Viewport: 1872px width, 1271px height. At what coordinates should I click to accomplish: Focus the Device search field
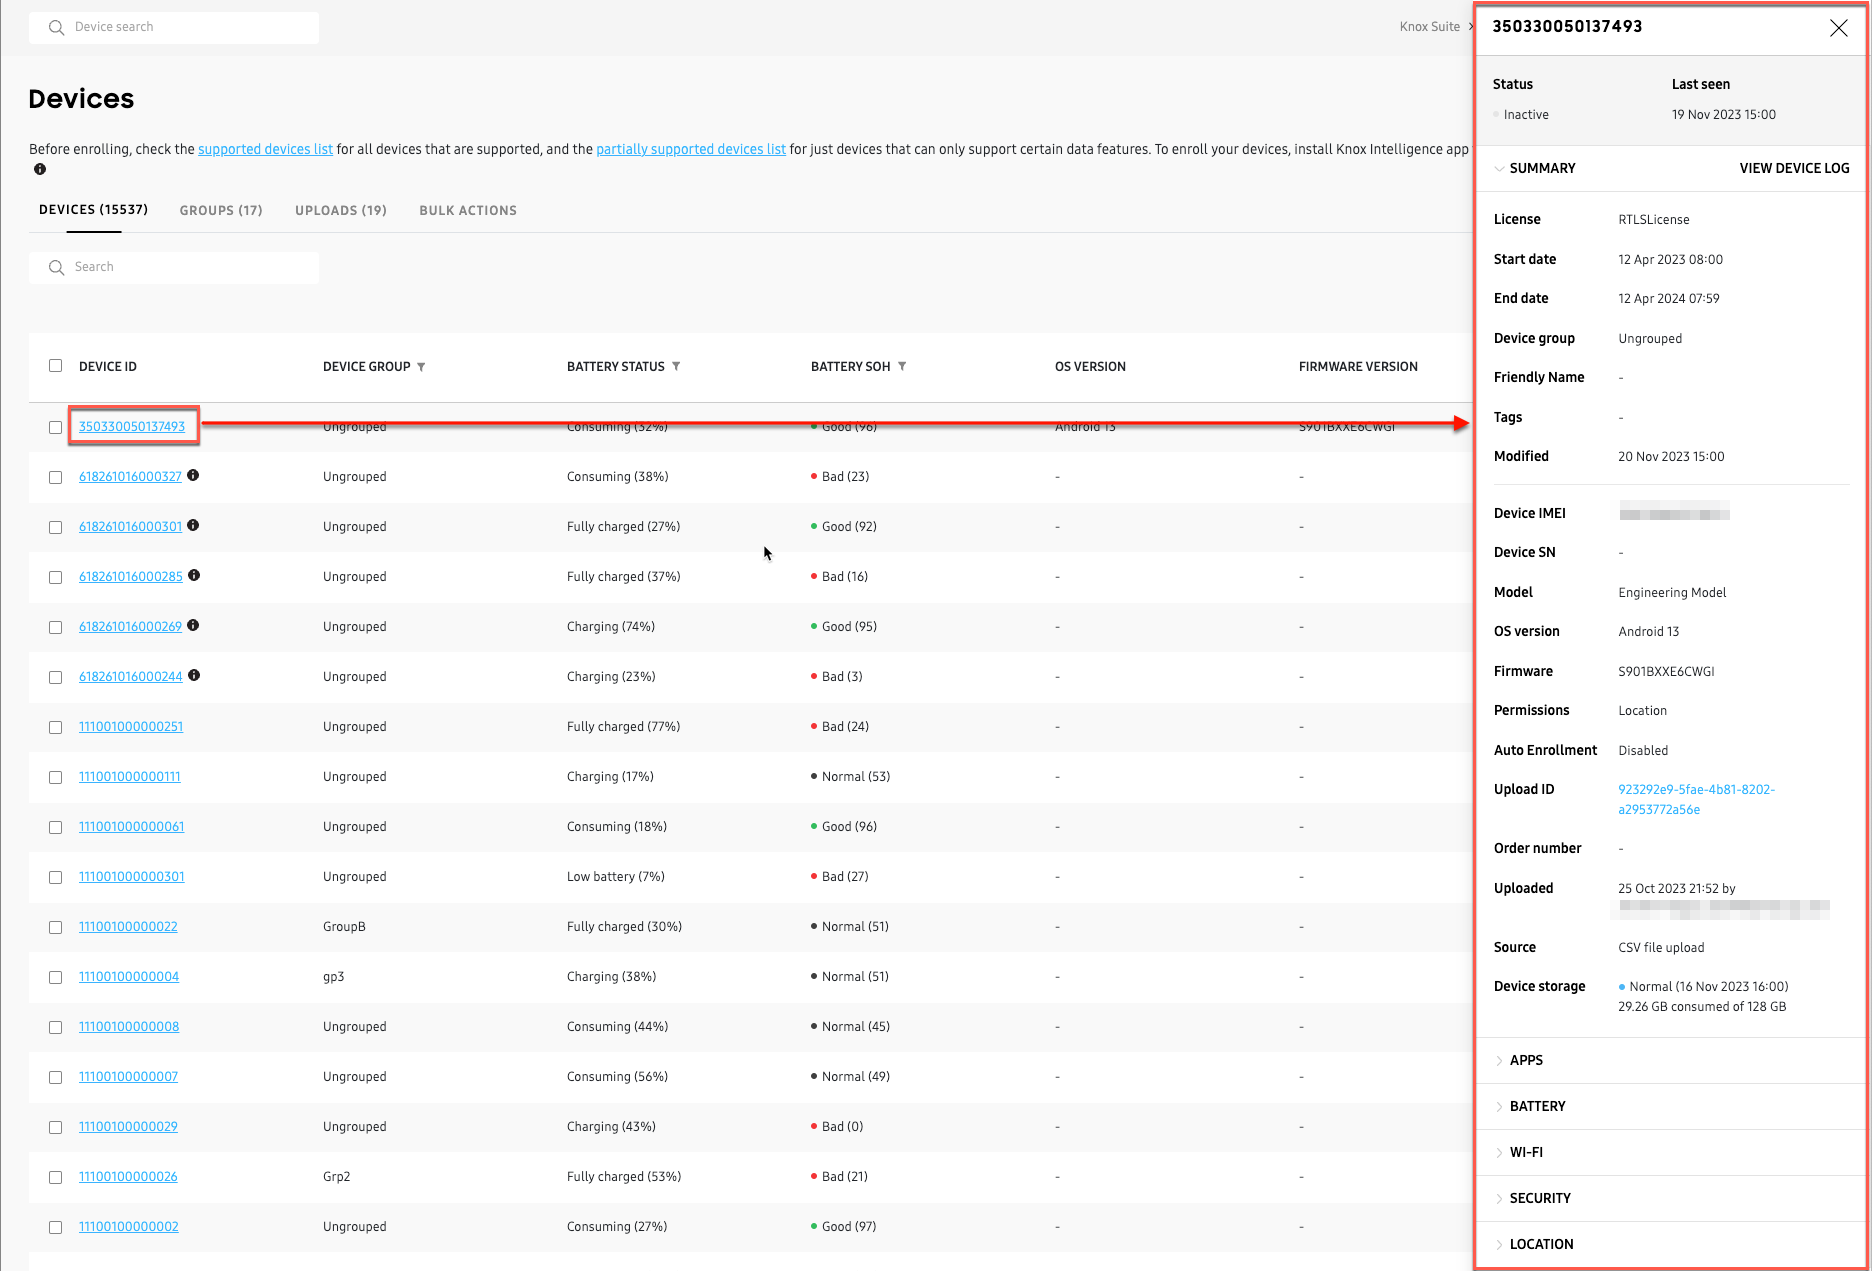174,28
